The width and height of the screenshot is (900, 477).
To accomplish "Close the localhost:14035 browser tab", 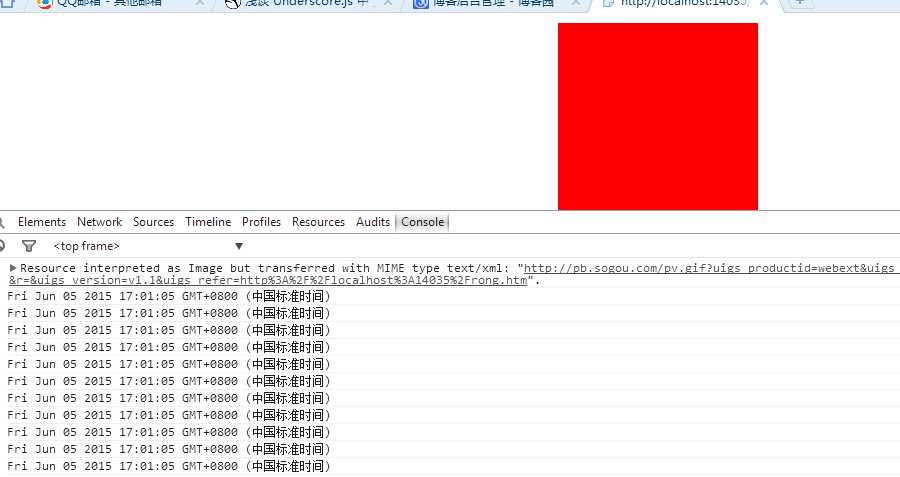I will [764, 3].
